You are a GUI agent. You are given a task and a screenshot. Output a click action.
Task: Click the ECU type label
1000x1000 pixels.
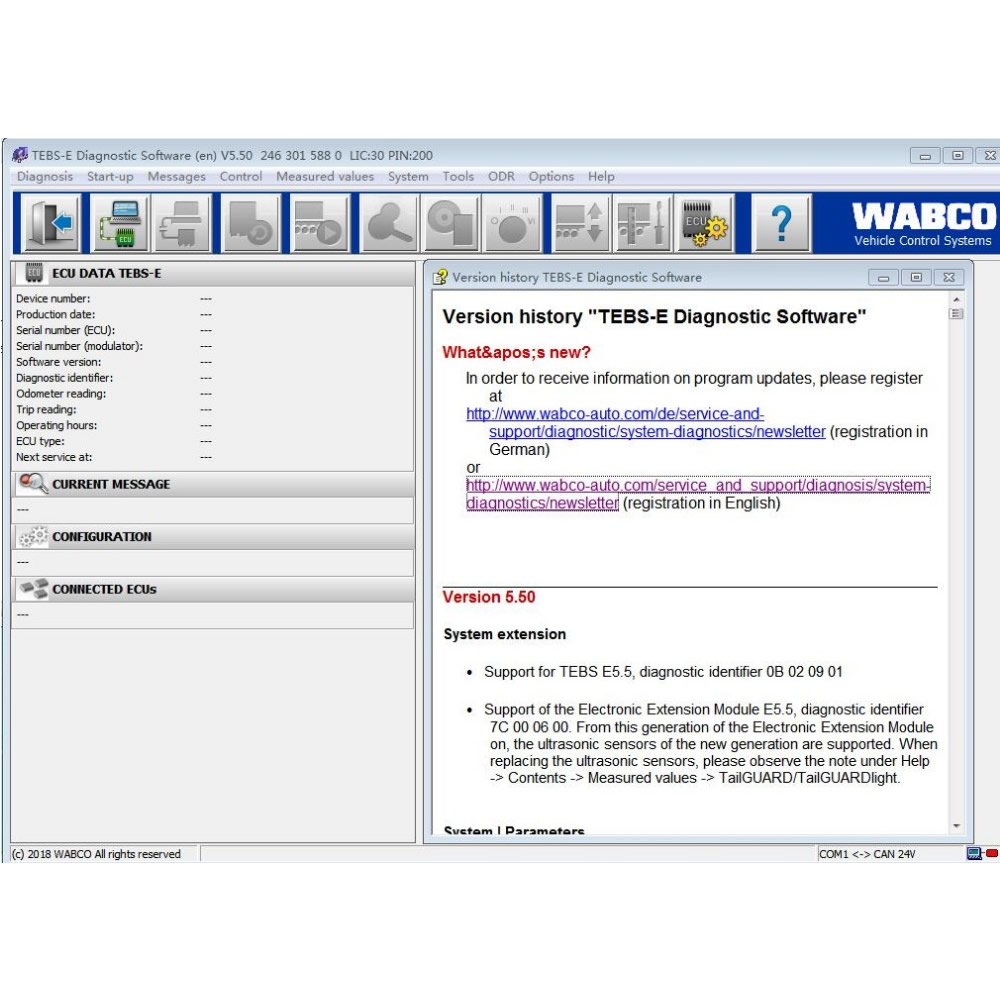[40, 441]
